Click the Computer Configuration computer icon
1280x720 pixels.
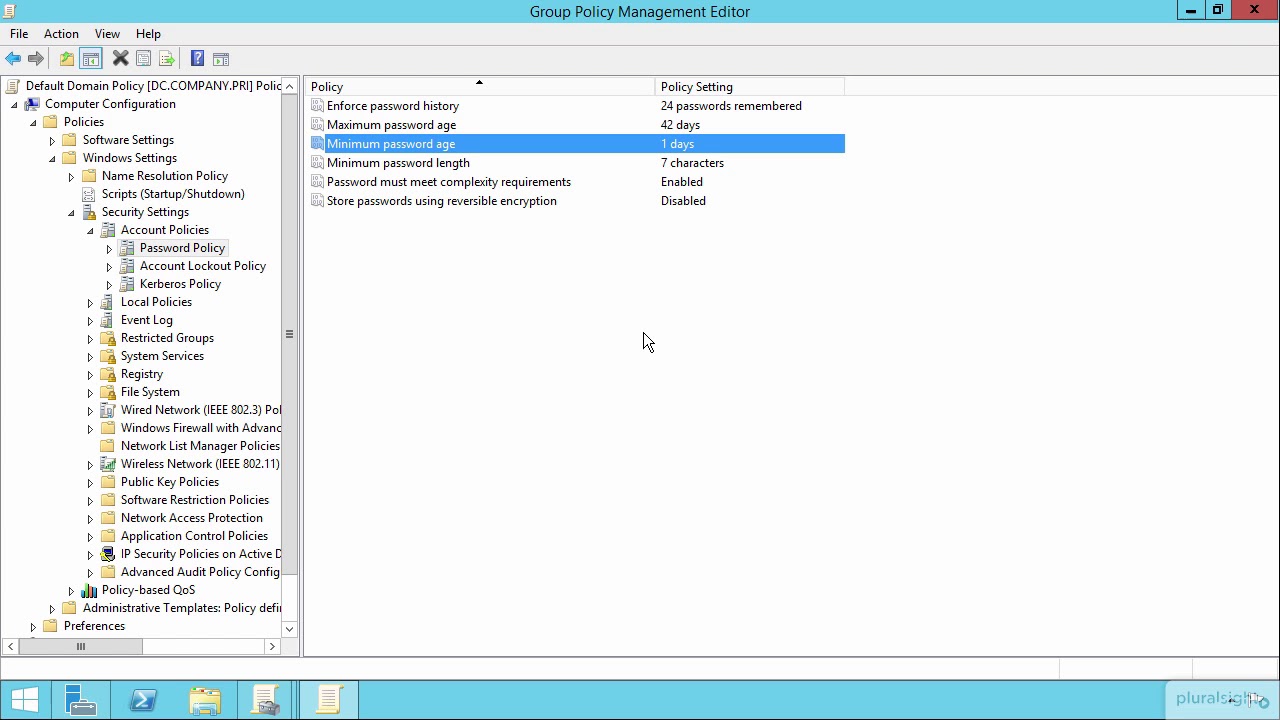[31, 104]
